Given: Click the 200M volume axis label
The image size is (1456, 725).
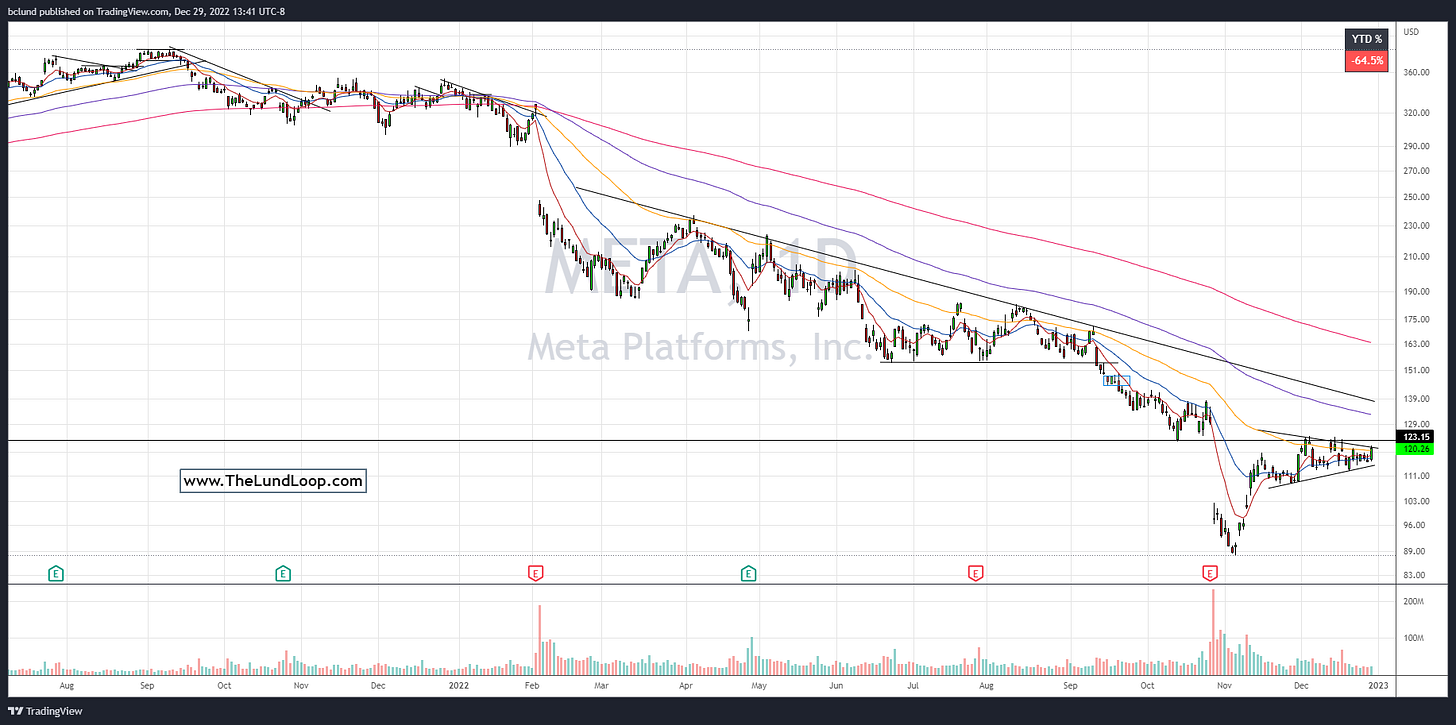Looking at the screenshot, I should coord(1413,602).
